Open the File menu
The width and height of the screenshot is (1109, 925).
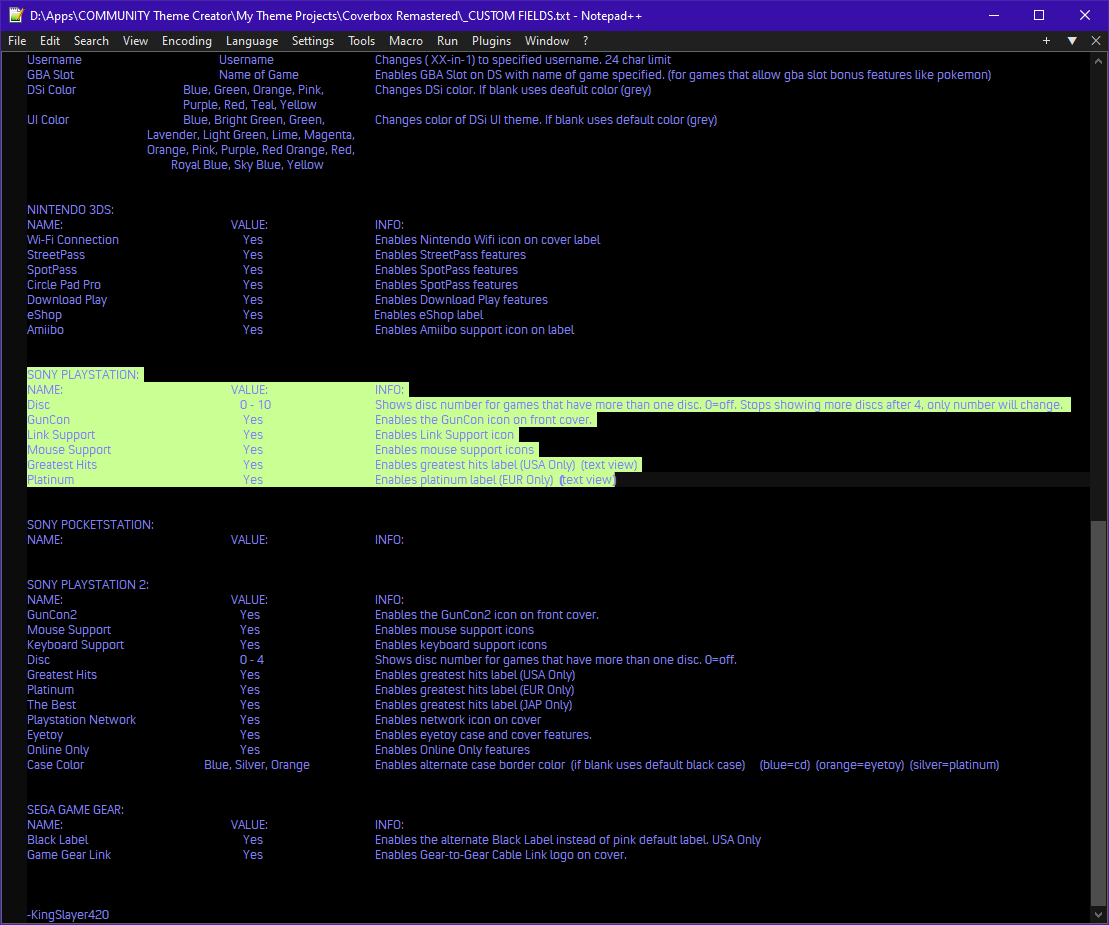point(17,41)
